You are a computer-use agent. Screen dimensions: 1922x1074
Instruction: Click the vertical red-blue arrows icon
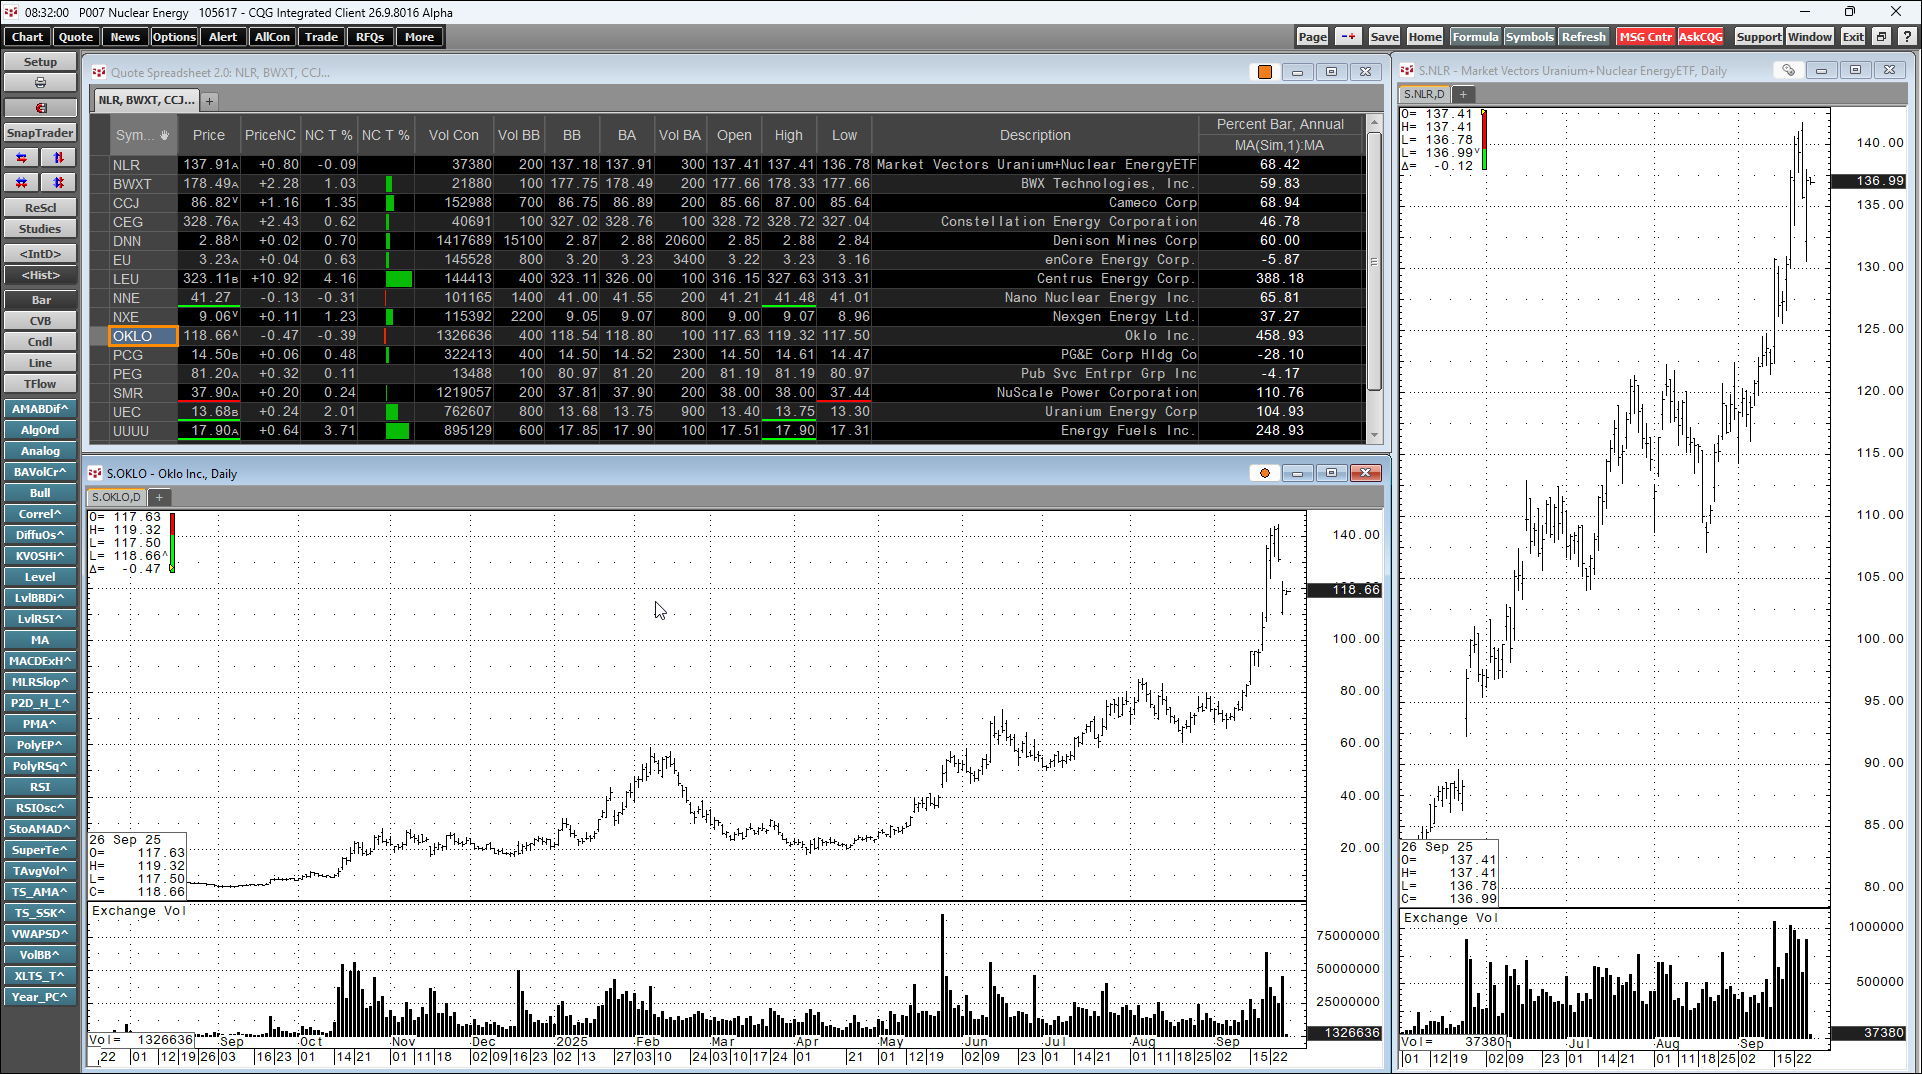pyautogui.click(x=58, y=158)
